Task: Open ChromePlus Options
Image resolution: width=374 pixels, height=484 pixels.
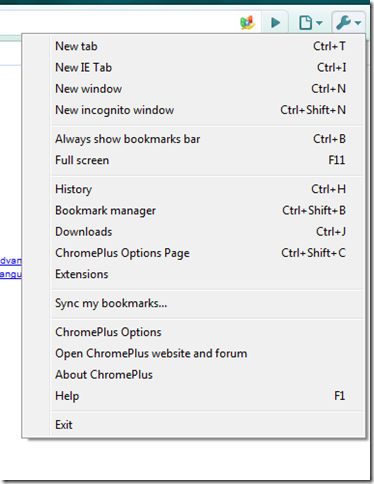Action: click(207, 332)
